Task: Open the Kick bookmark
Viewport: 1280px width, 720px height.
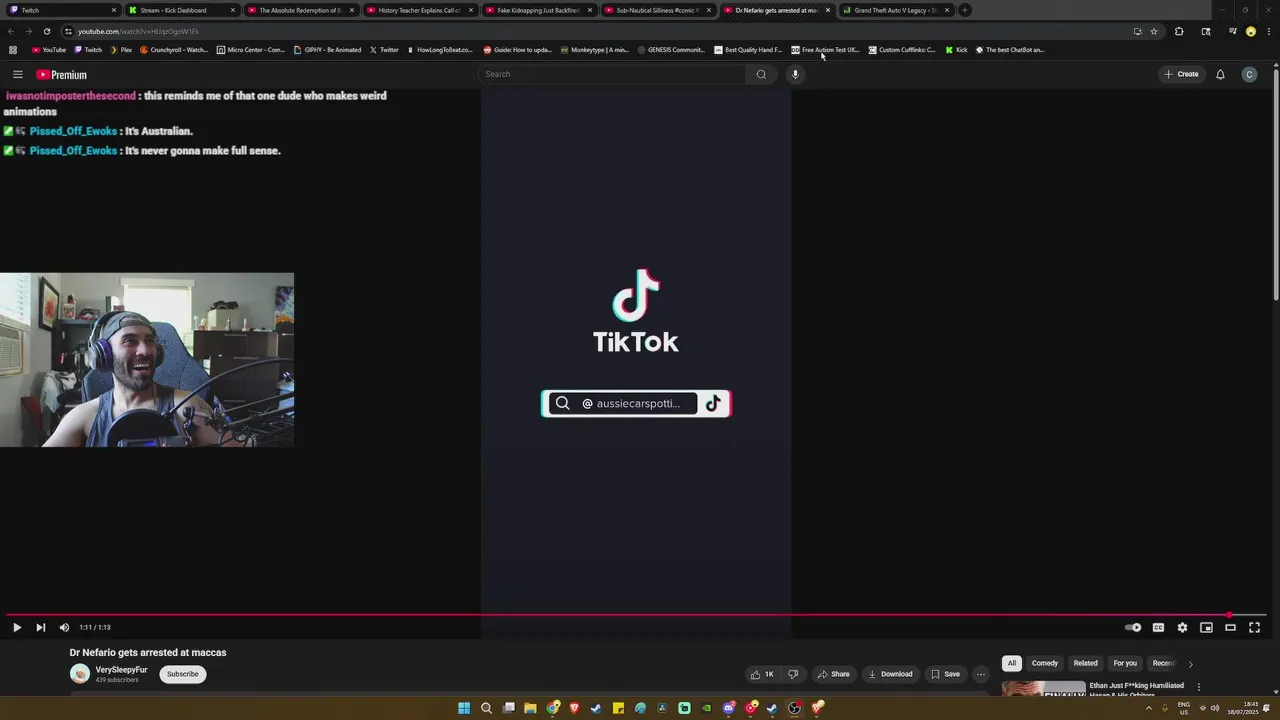Action: click(x=957, y=50)
